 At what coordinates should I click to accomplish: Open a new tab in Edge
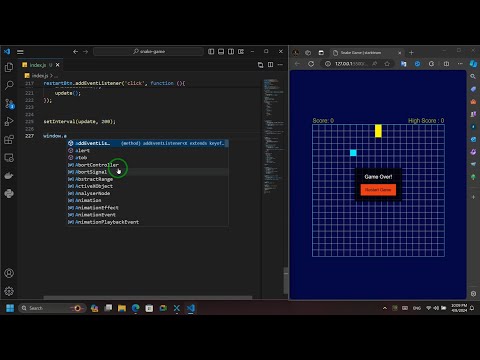411,53
